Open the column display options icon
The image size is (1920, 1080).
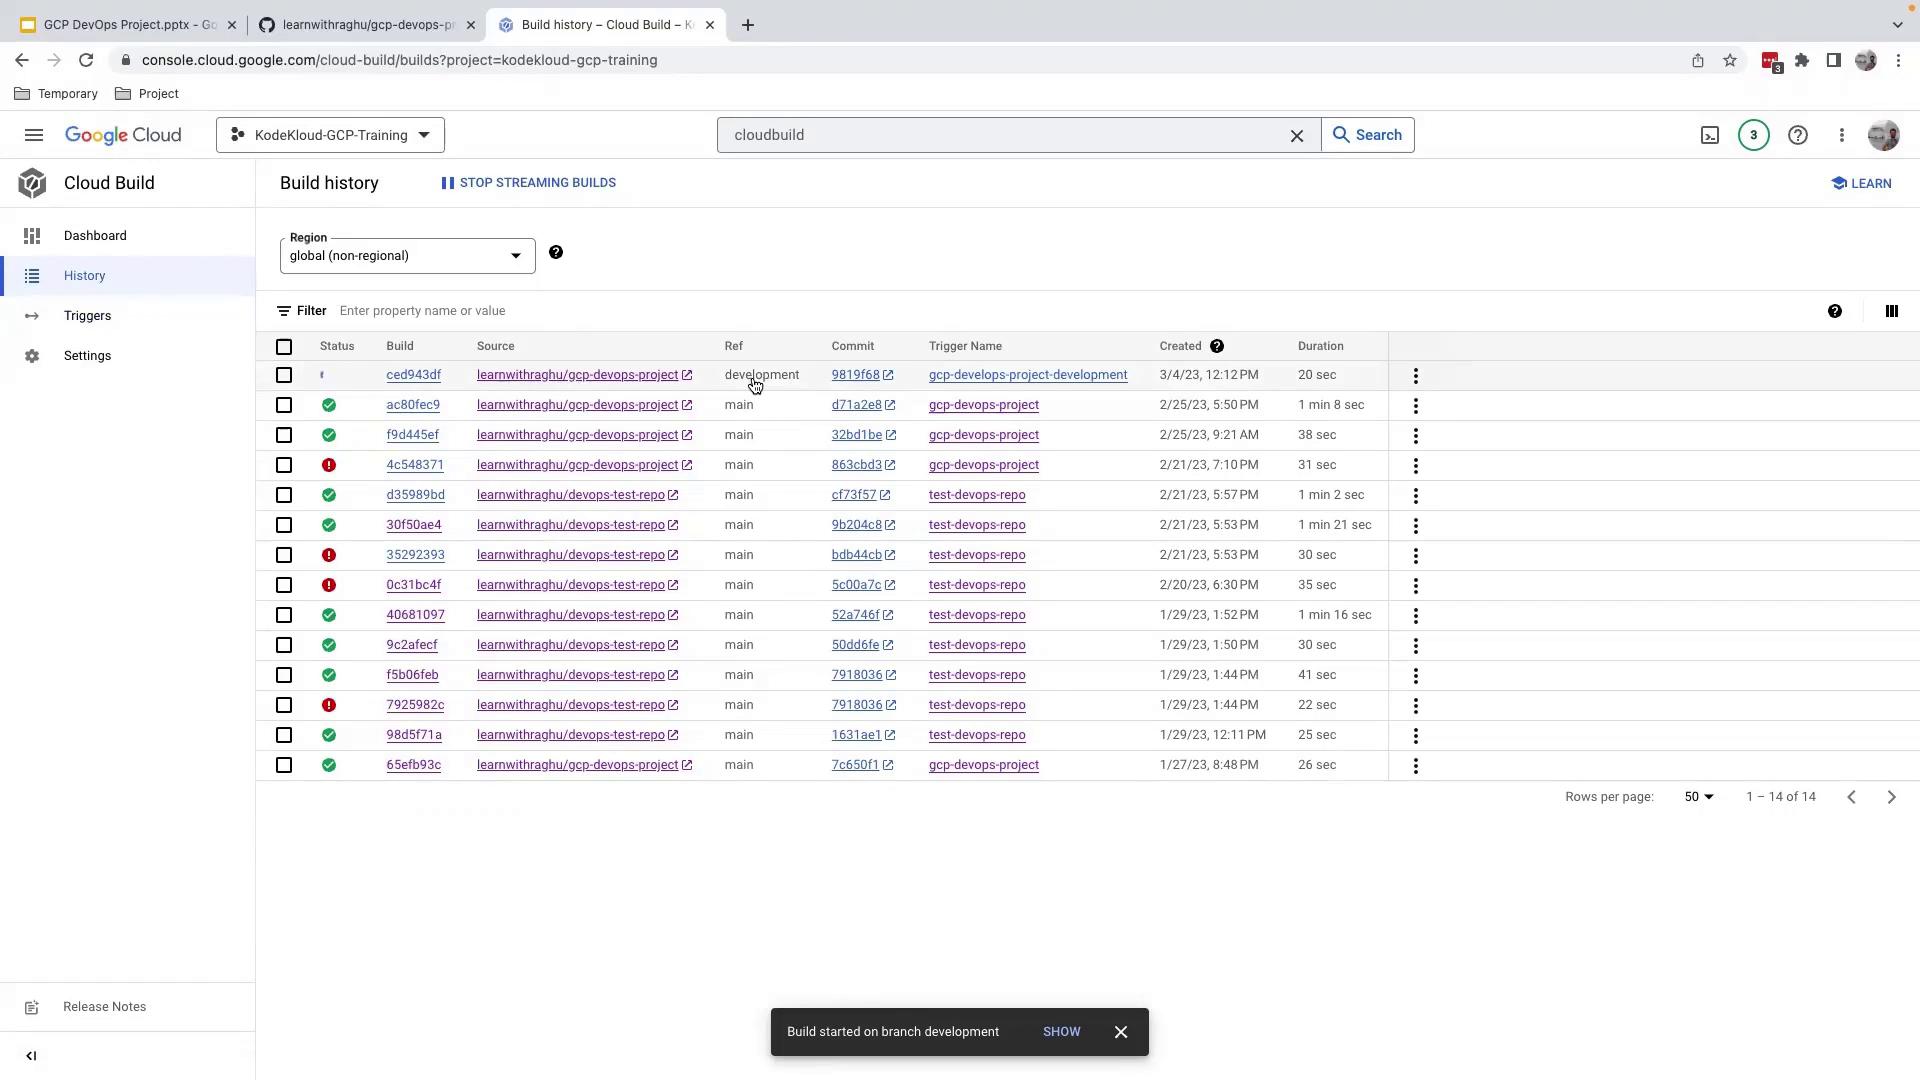1891,311
